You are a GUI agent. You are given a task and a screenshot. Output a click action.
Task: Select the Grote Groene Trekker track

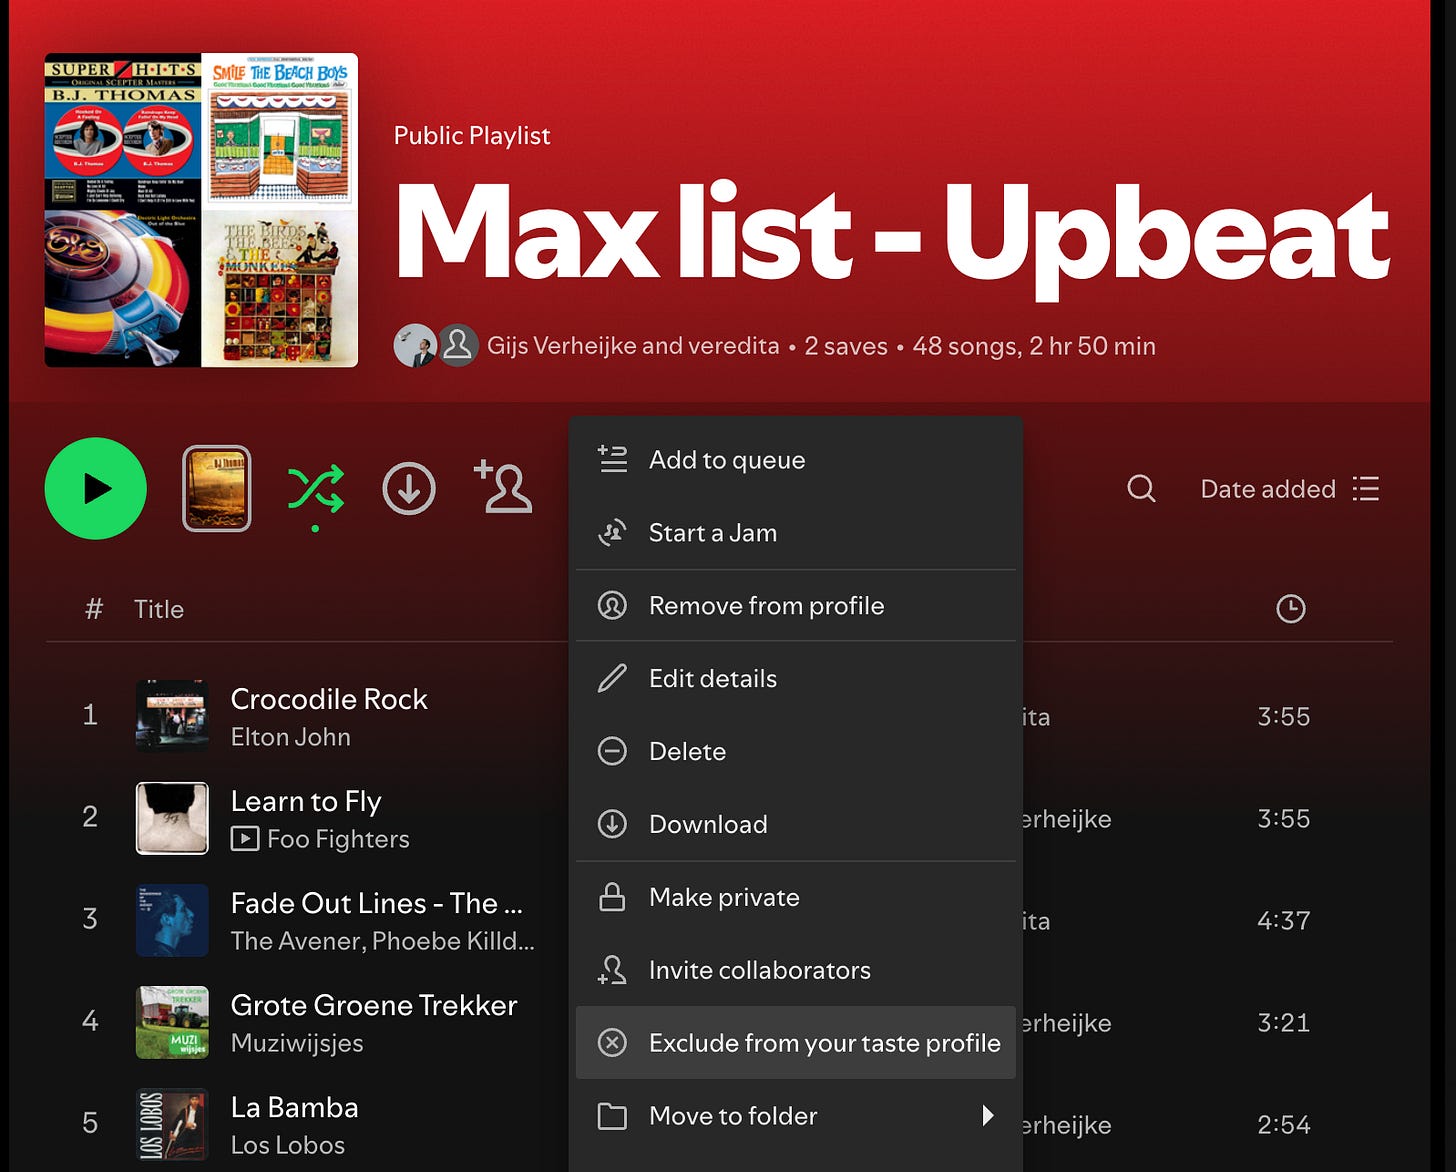[x=374, y=1005]
